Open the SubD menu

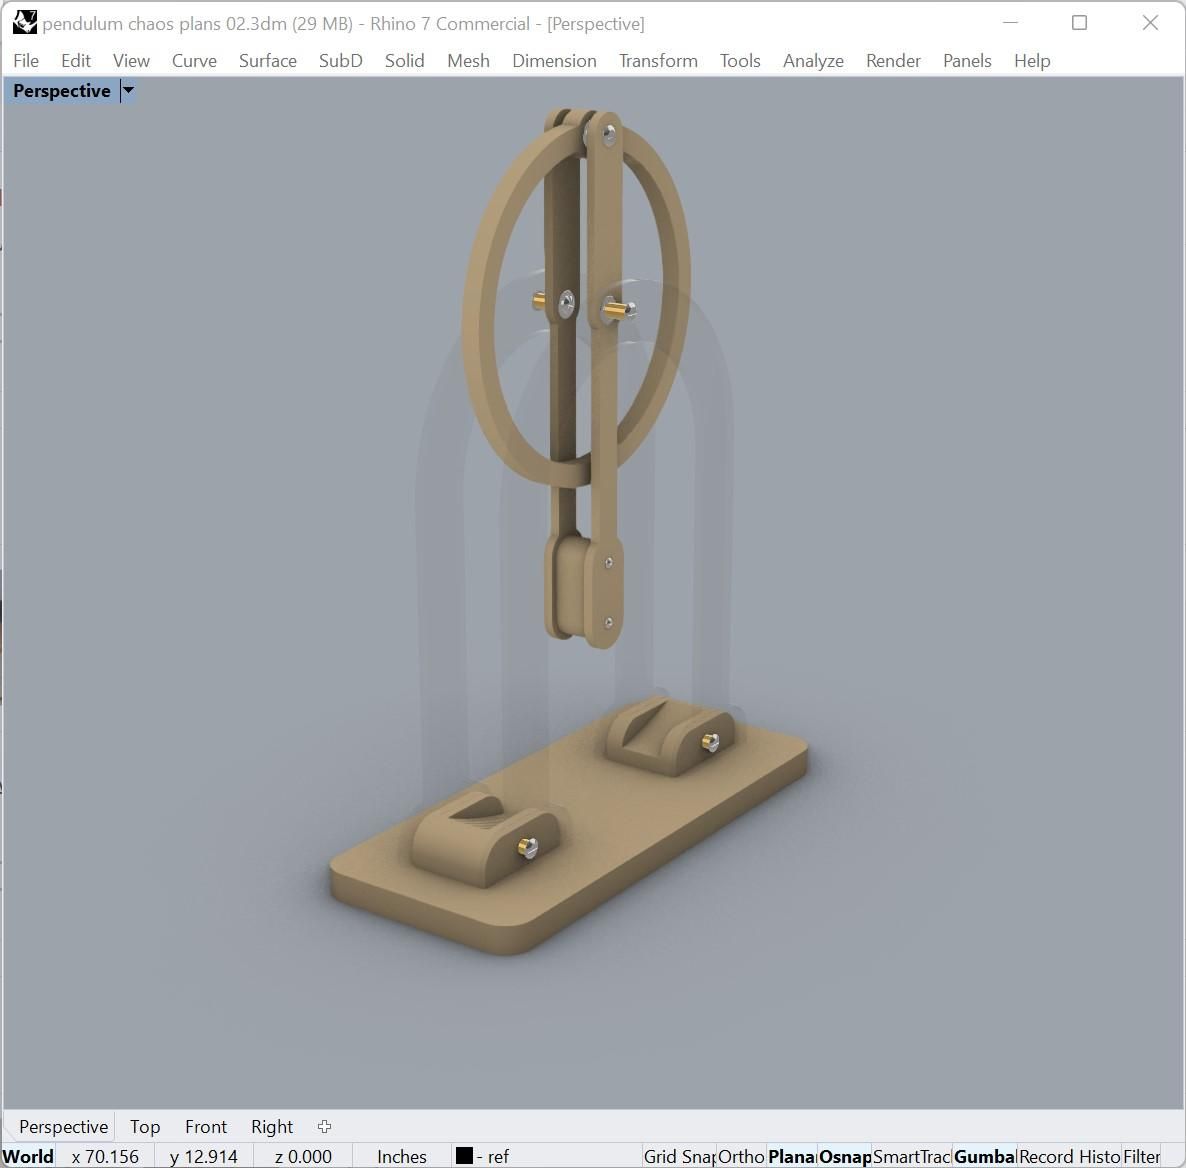[x=340, y=60]
